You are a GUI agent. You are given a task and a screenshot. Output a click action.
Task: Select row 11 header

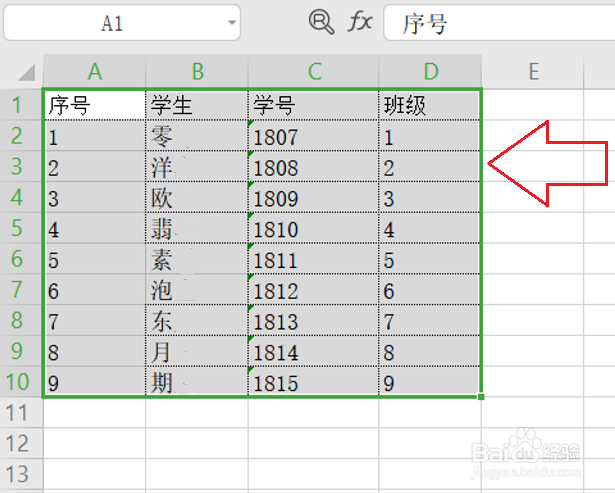(x=21, y=413)
